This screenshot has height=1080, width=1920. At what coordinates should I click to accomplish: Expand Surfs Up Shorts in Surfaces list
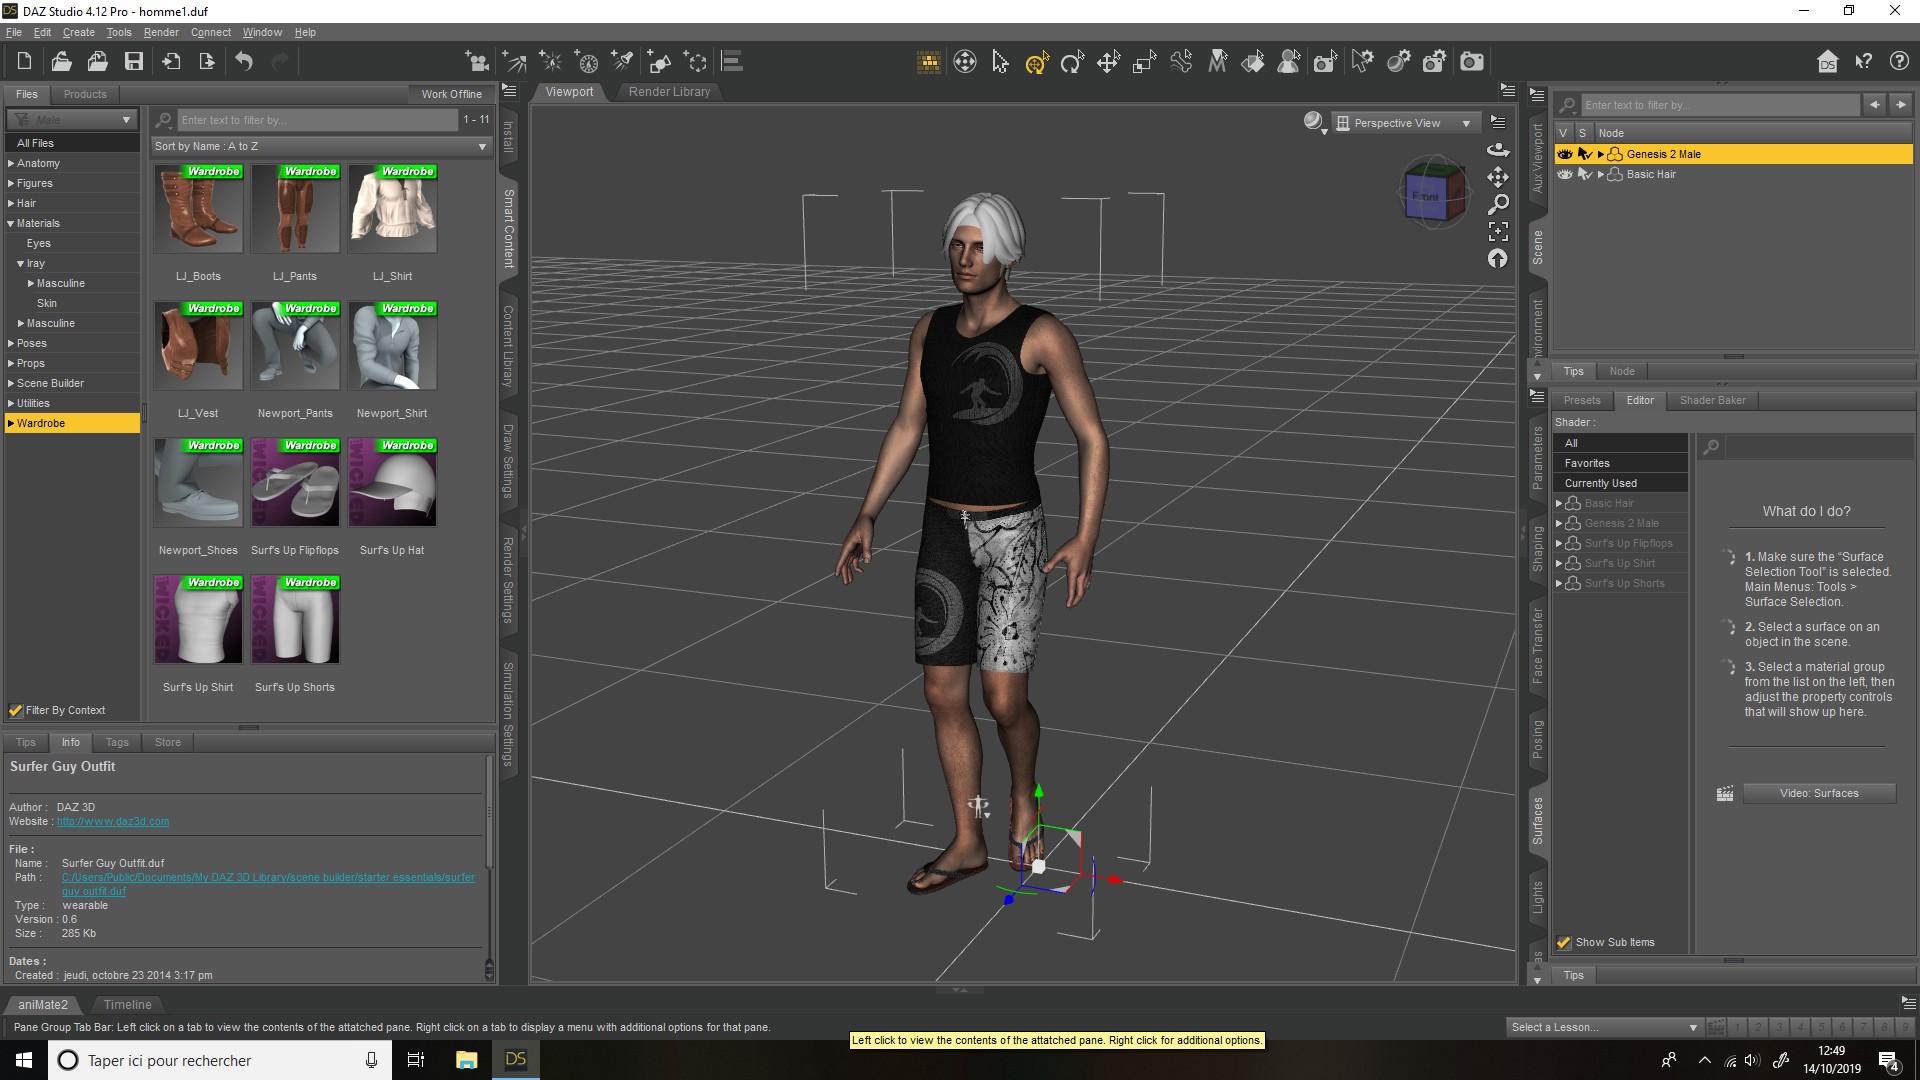(1558, 583)
